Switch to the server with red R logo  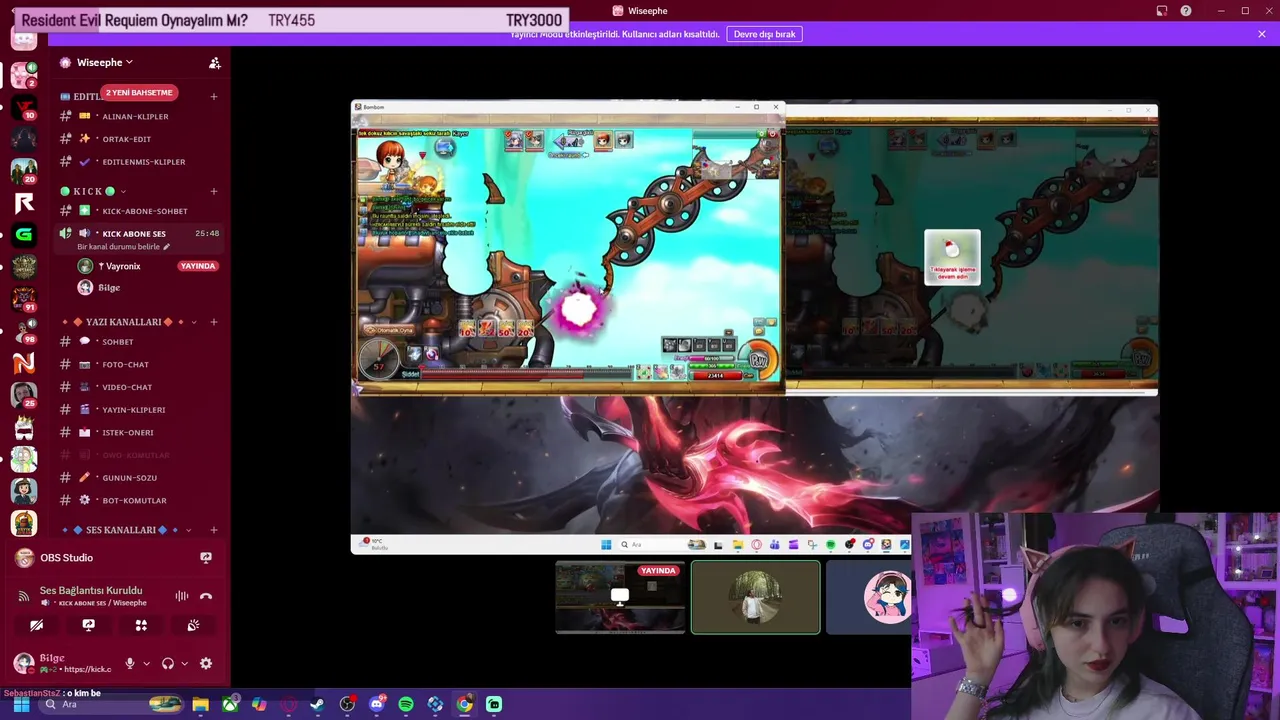(x=24, y=203)
